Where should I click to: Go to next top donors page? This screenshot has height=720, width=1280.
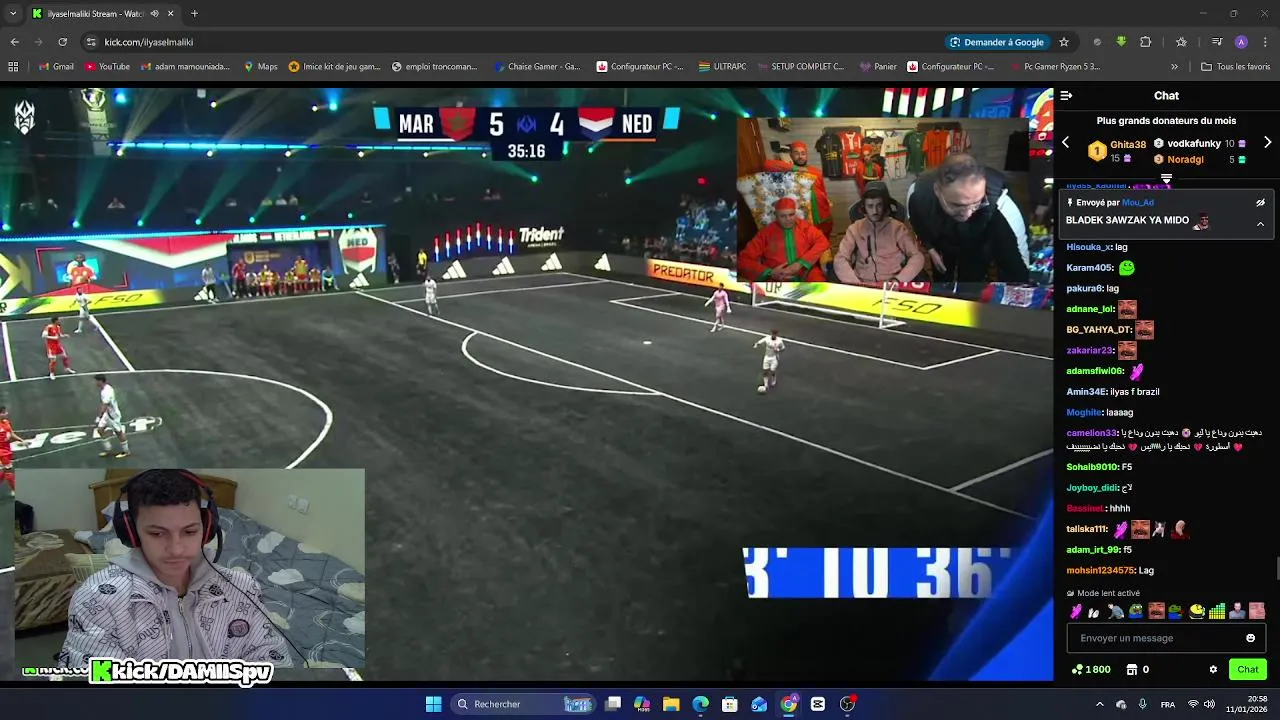pyautogui.click(x=1267, y=143)
